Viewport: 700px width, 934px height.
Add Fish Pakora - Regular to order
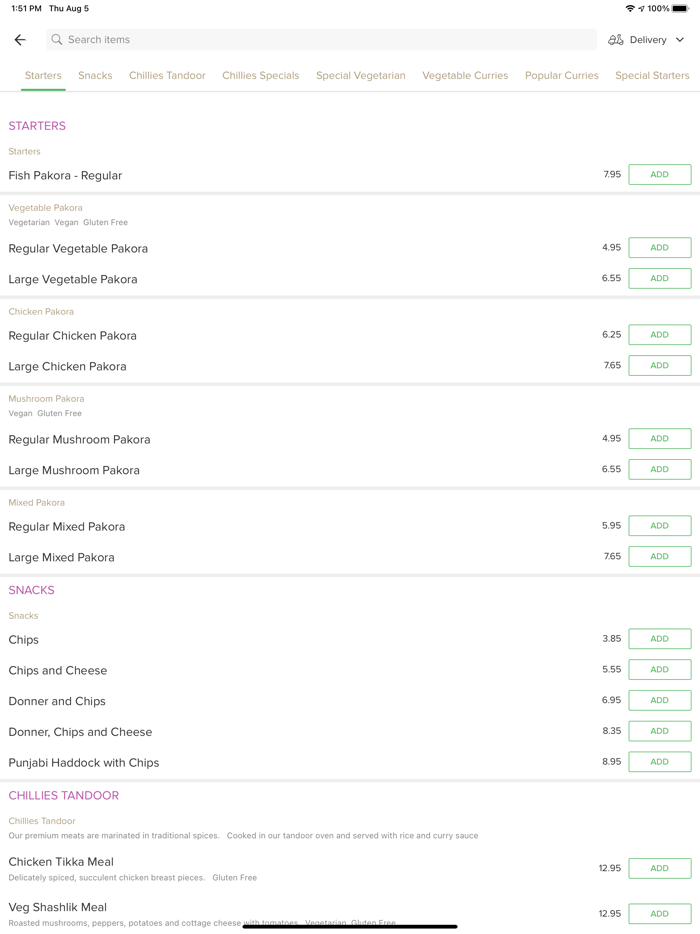pos(659,175)
